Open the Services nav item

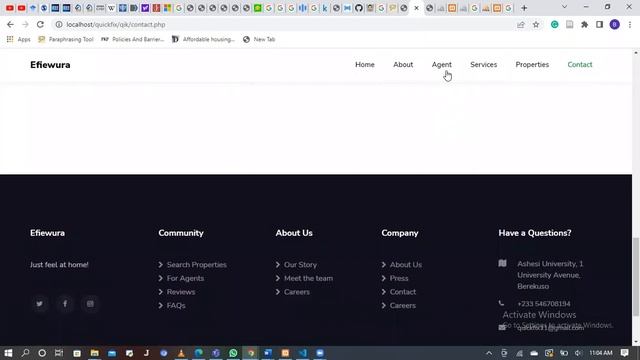pyautogui.click(x=483, y=64)
